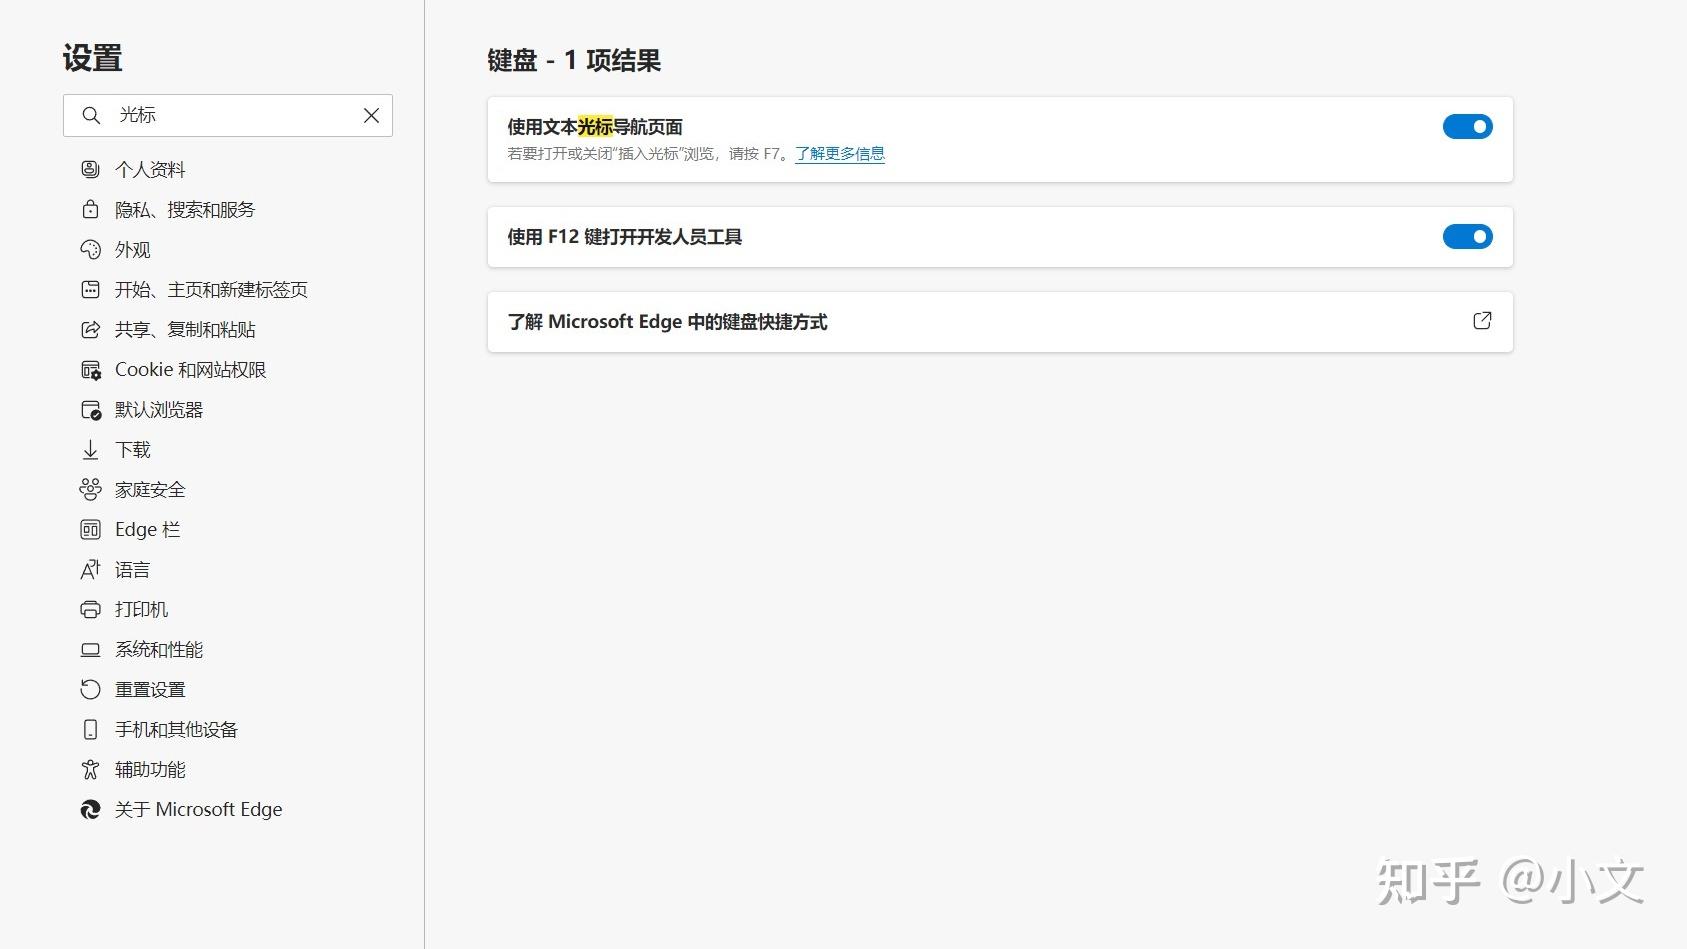This screenshot has height=949, width=1687.
Task: Click the external link icon on 了解 Microsoft Edge 中的键盘快捷方式
Action: (x=1482, y=320)
